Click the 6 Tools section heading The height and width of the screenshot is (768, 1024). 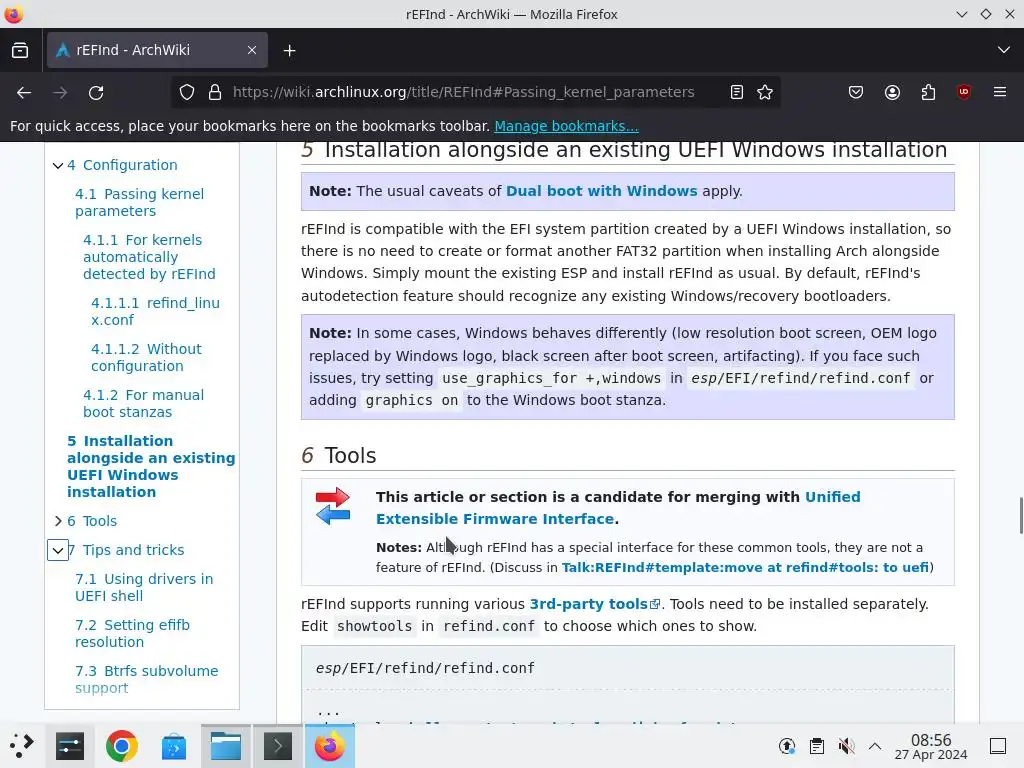(x=338, y=455)
